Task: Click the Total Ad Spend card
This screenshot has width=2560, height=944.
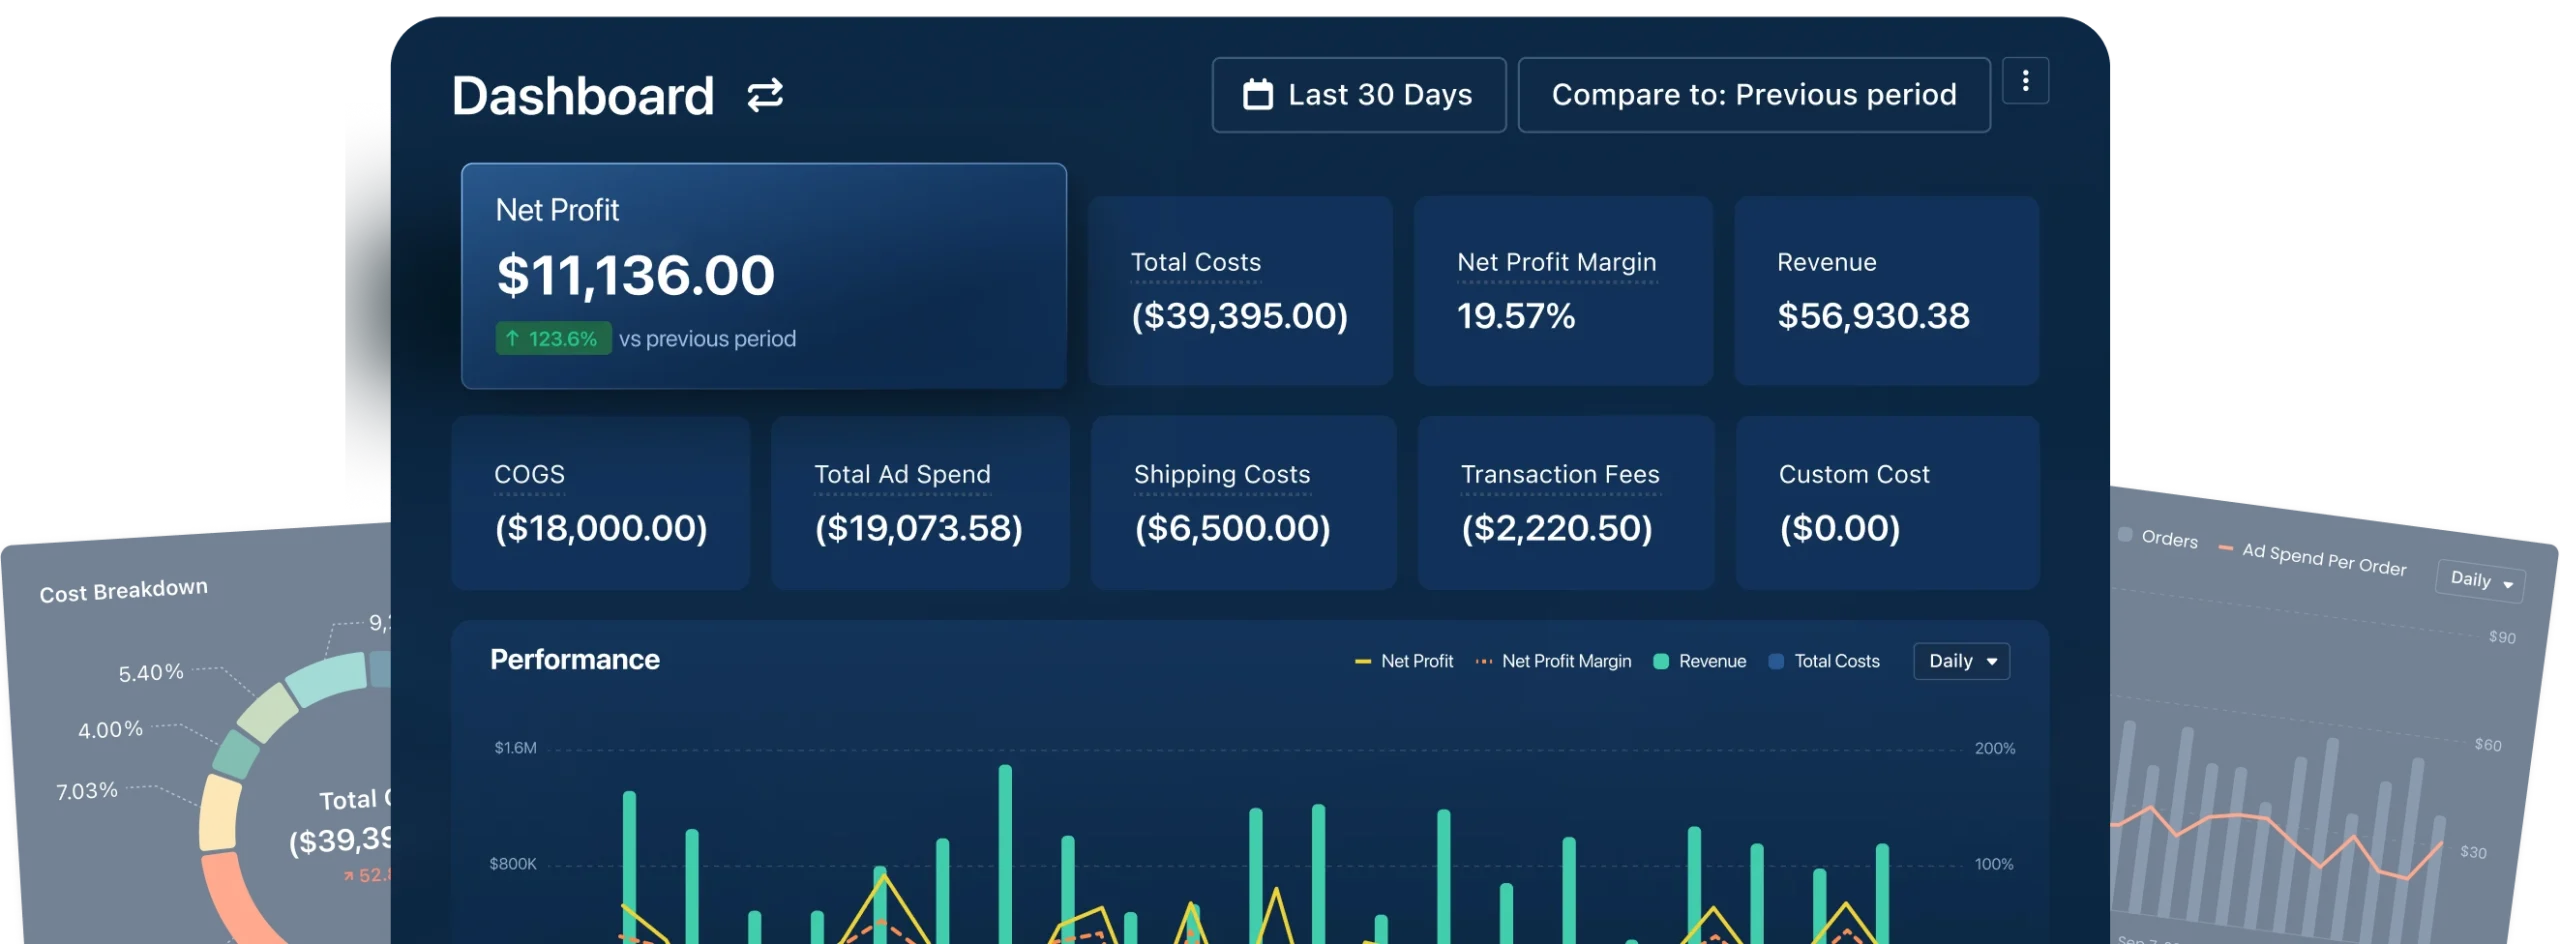Action: tap(920, 503)
